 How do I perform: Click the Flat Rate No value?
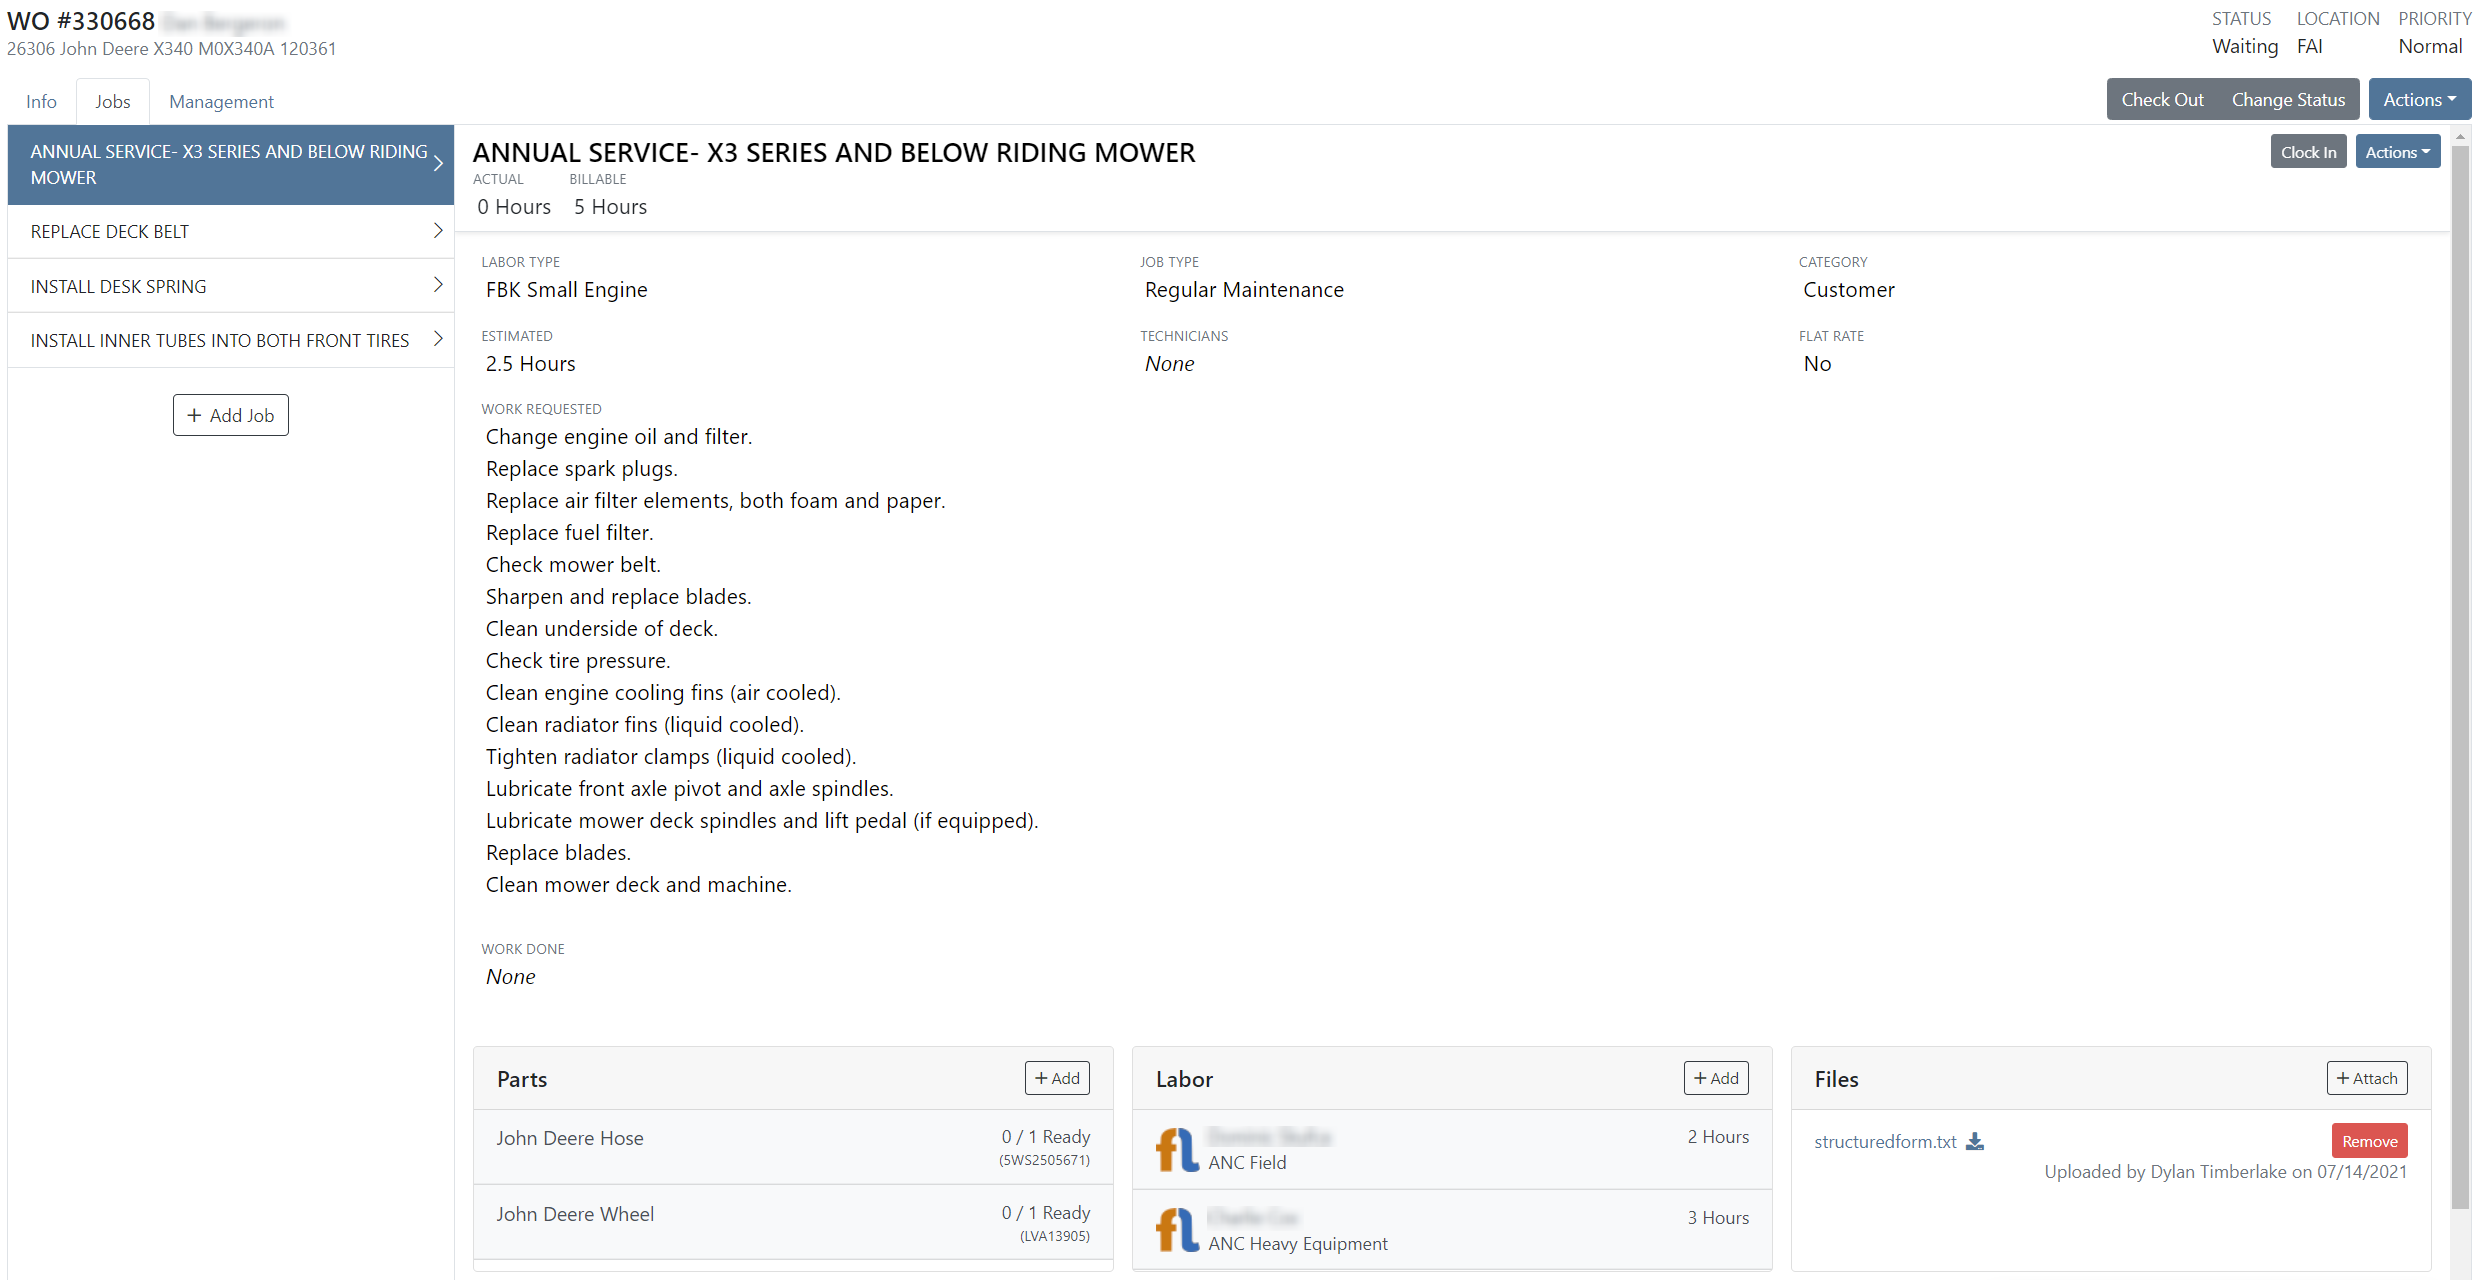point(1817,364)
